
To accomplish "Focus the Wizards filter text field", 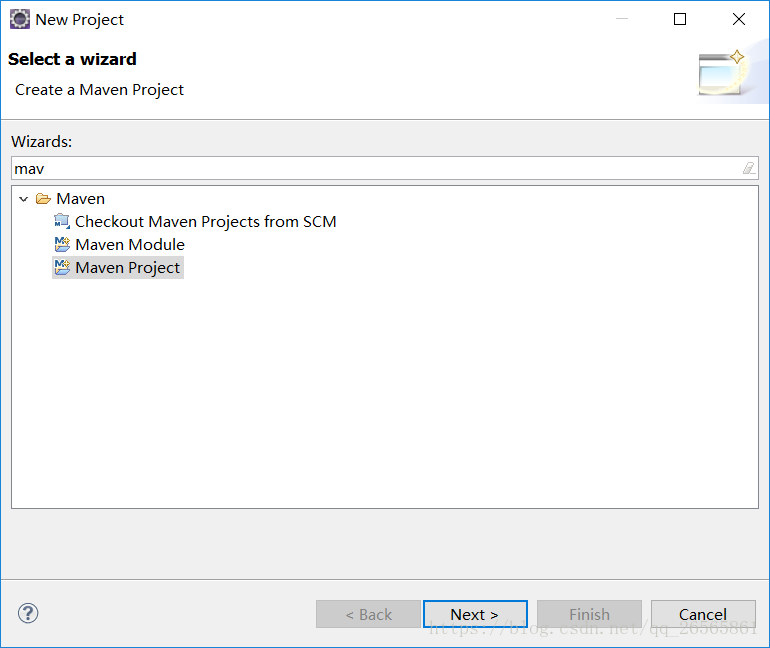I will [x=376, y=168].
